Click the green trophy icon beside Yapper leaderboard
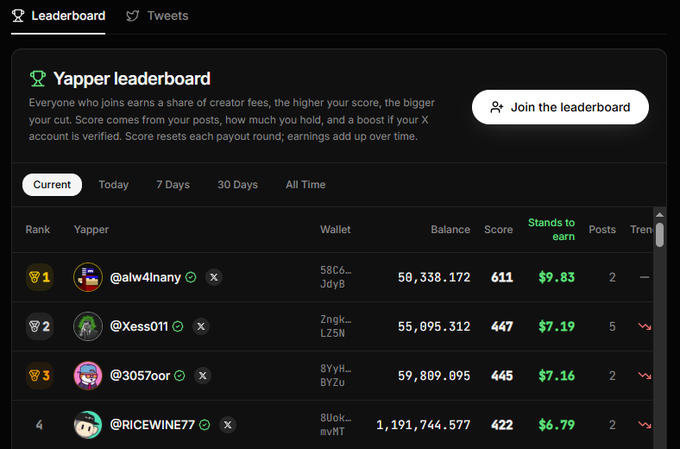Viewport: 680px width, 449px height. pos(38,79)
